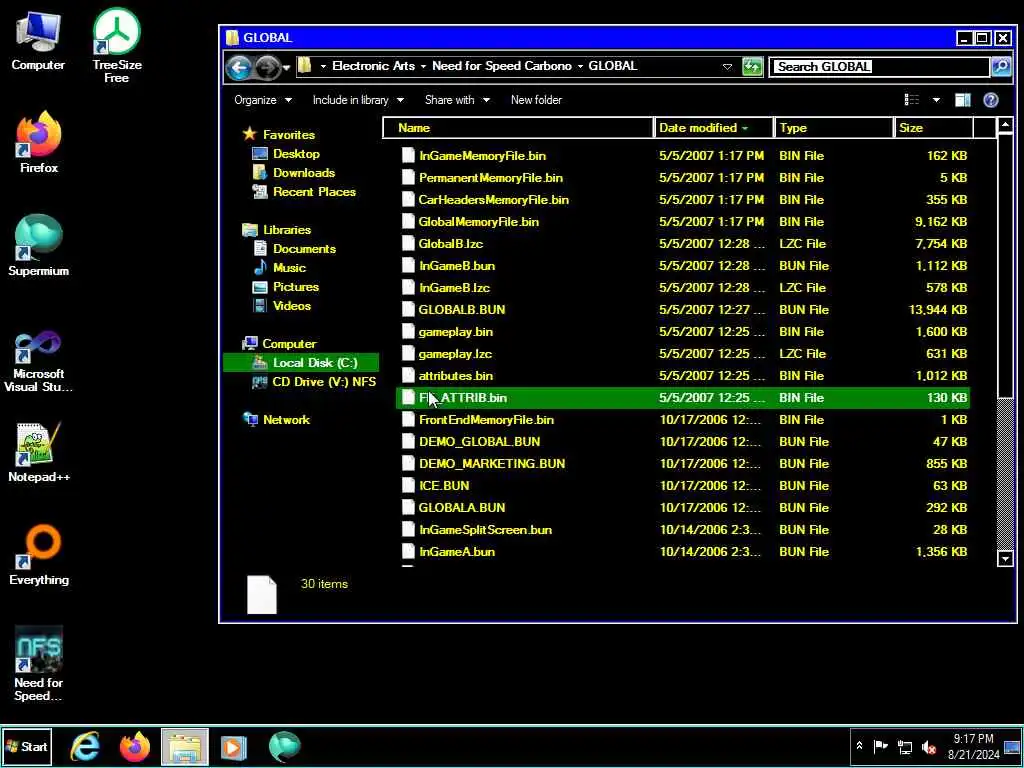Open Firefox desktop shortcut
The image size is (1024, 768).
coord(39,142)
